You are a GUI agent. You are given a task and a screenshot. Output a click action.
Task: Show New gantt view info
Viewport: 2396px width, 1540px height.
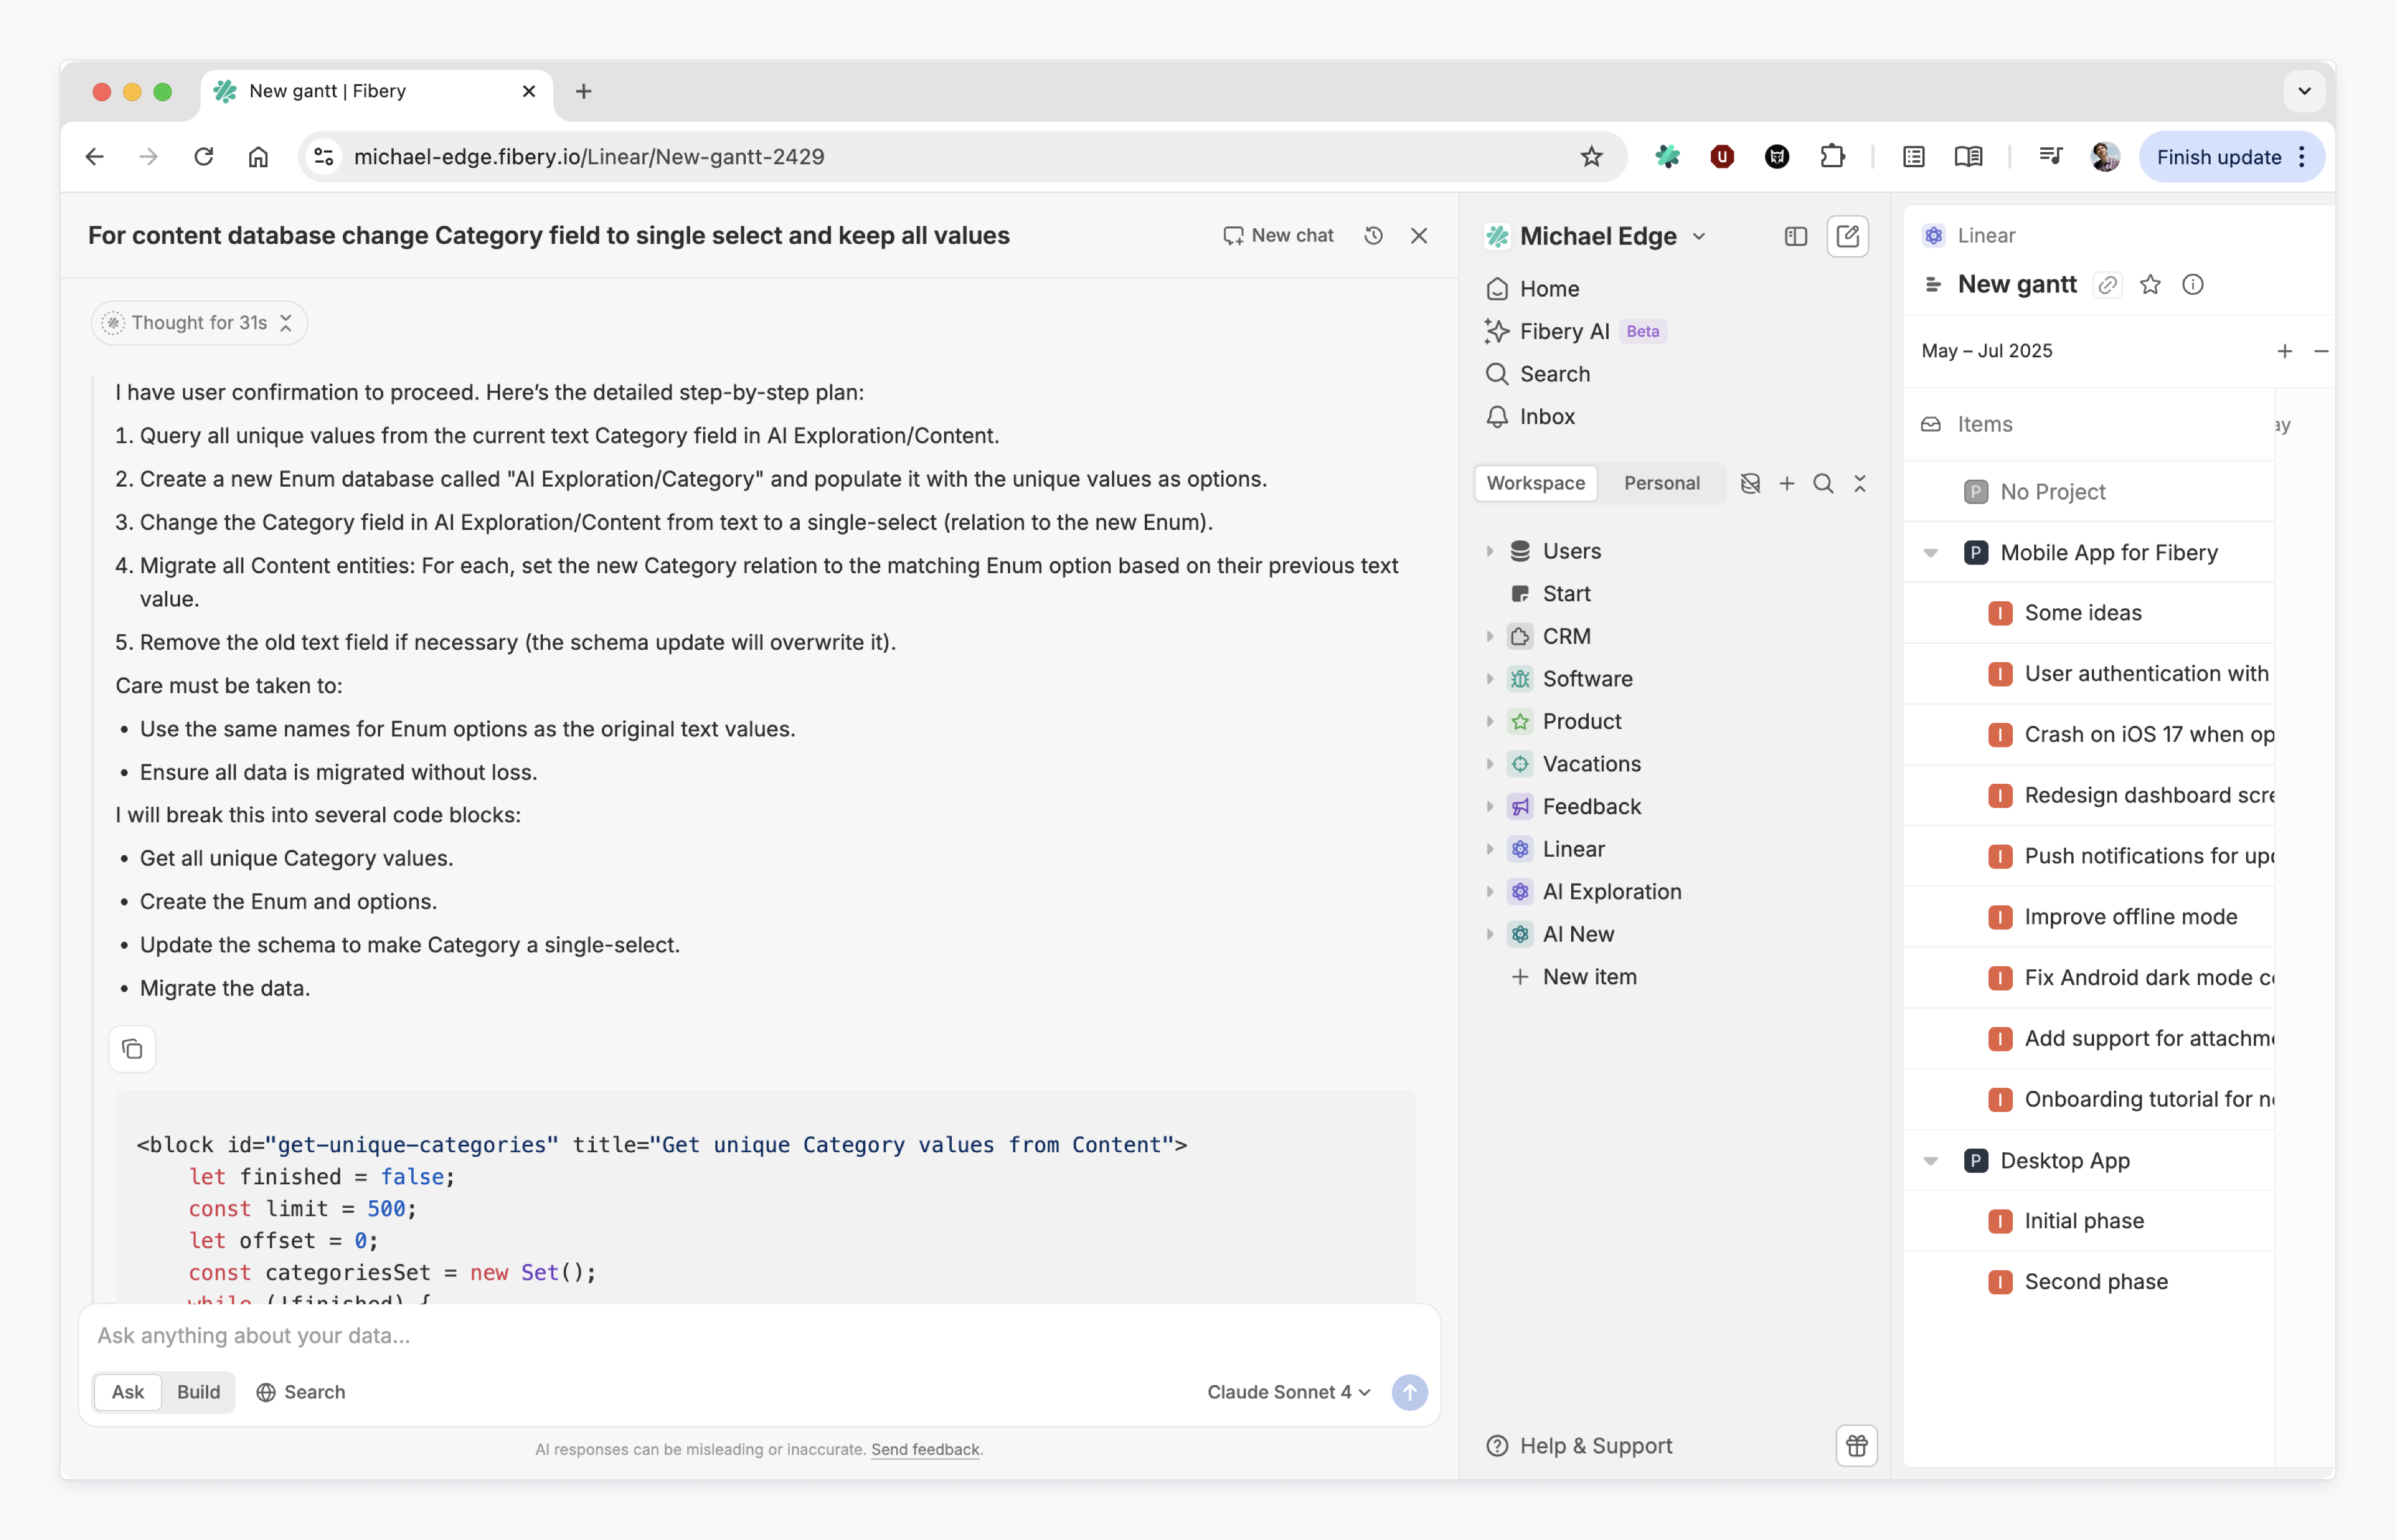coord(2192,285)
